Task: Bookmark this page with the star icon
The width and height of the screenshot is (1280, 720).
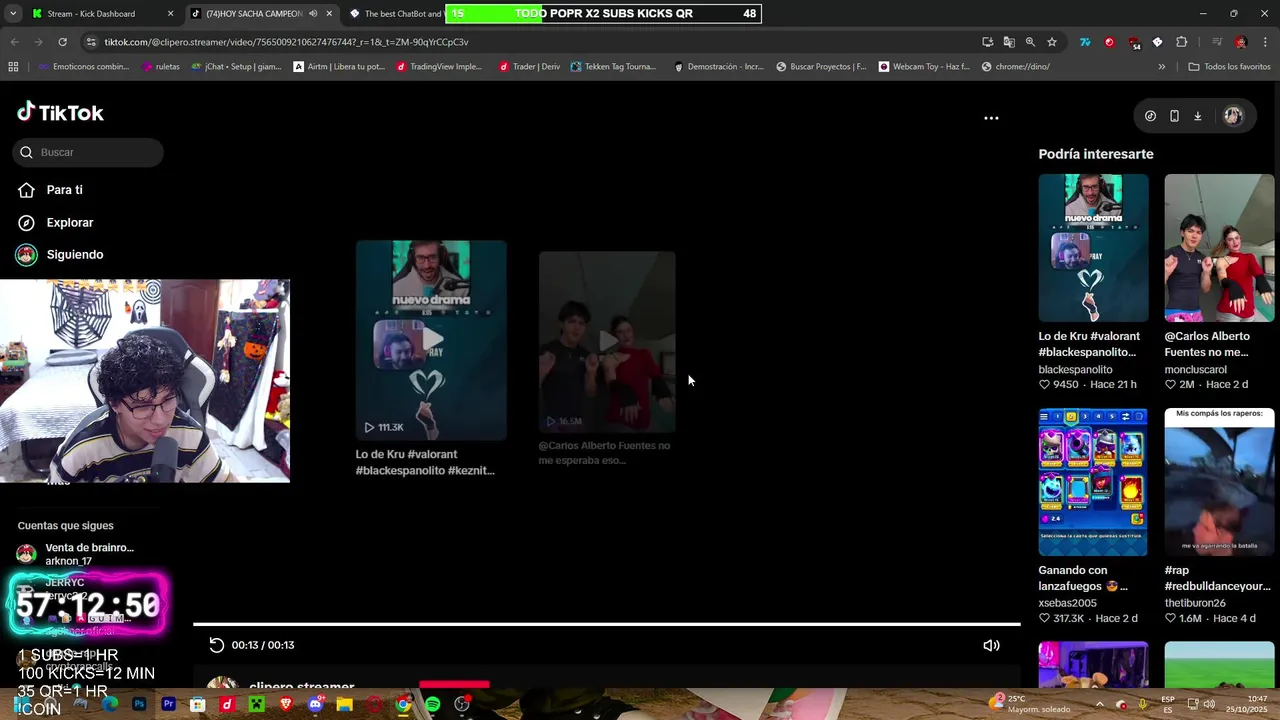Action: click(1052, 42)
